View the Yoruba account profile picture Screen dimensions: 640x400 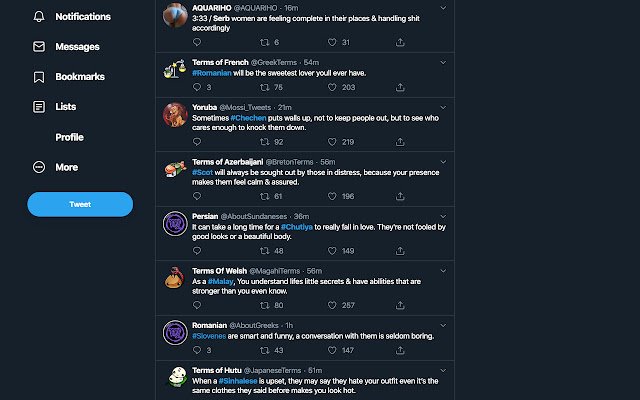175,115
